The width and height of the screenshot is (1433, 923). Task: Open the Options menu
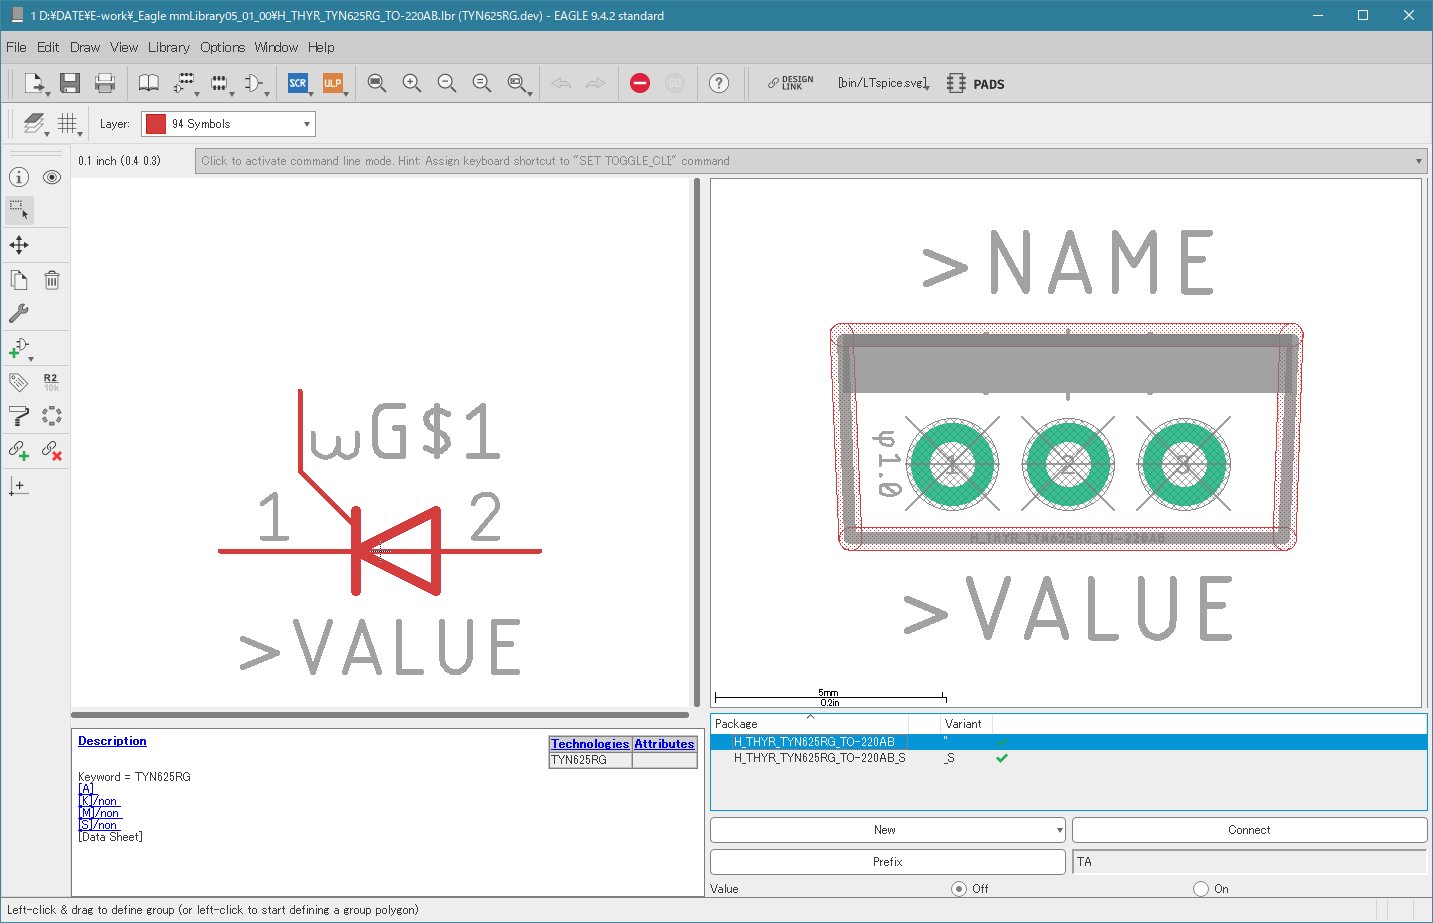(x=222, y=47)
